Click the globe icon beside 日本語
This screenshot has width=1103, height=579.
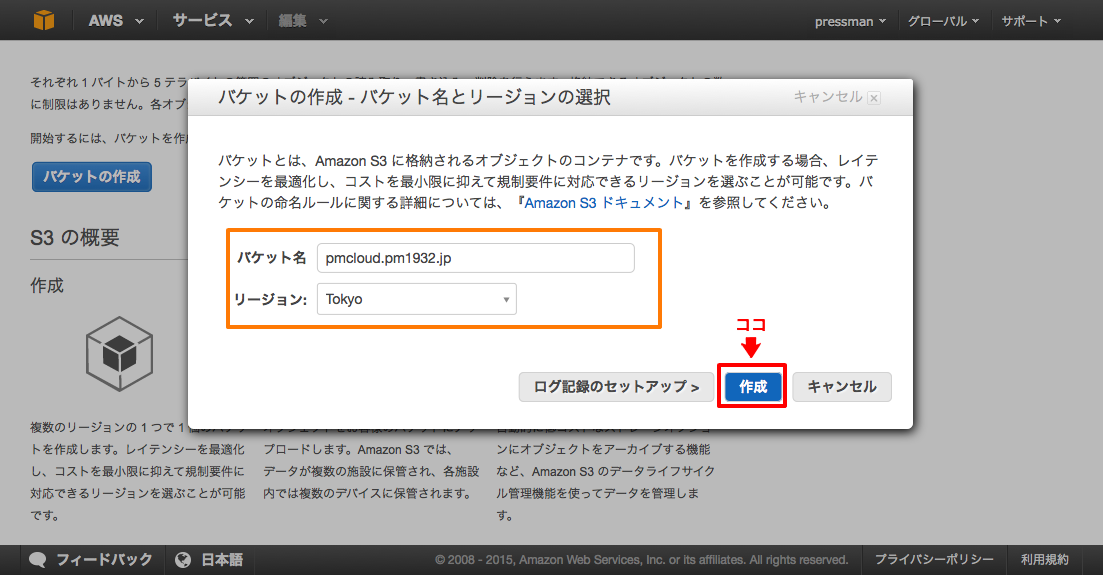tap(183, 560)
